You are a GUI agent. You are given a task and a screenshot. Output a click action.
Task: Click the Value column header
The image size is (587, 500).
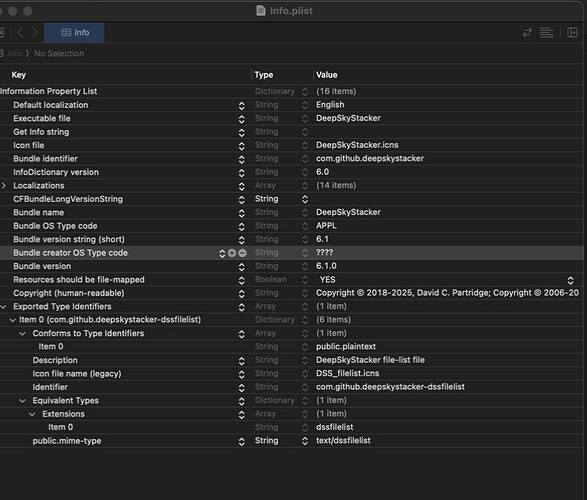(x=326, y=75)
